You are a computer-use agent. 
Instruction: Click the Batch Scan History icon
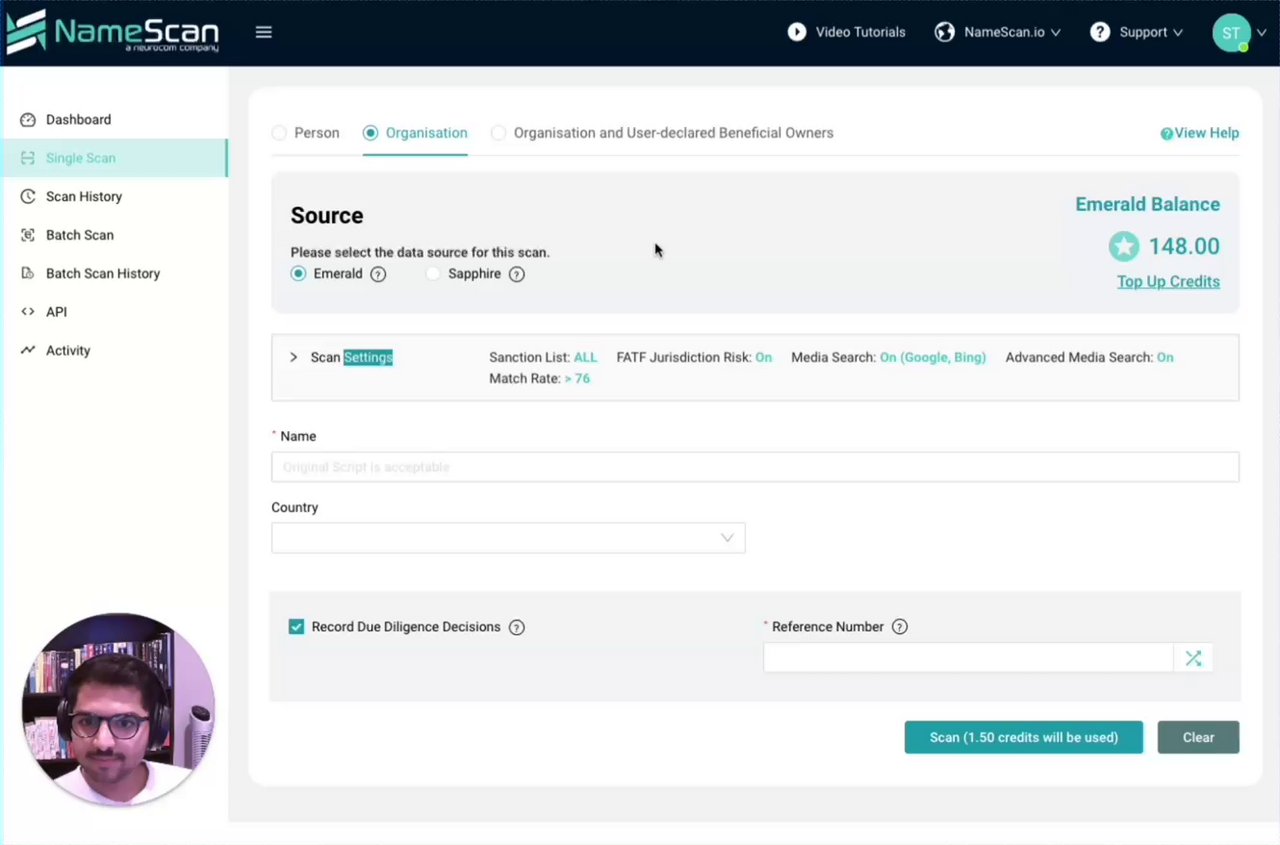click(28, 274)
